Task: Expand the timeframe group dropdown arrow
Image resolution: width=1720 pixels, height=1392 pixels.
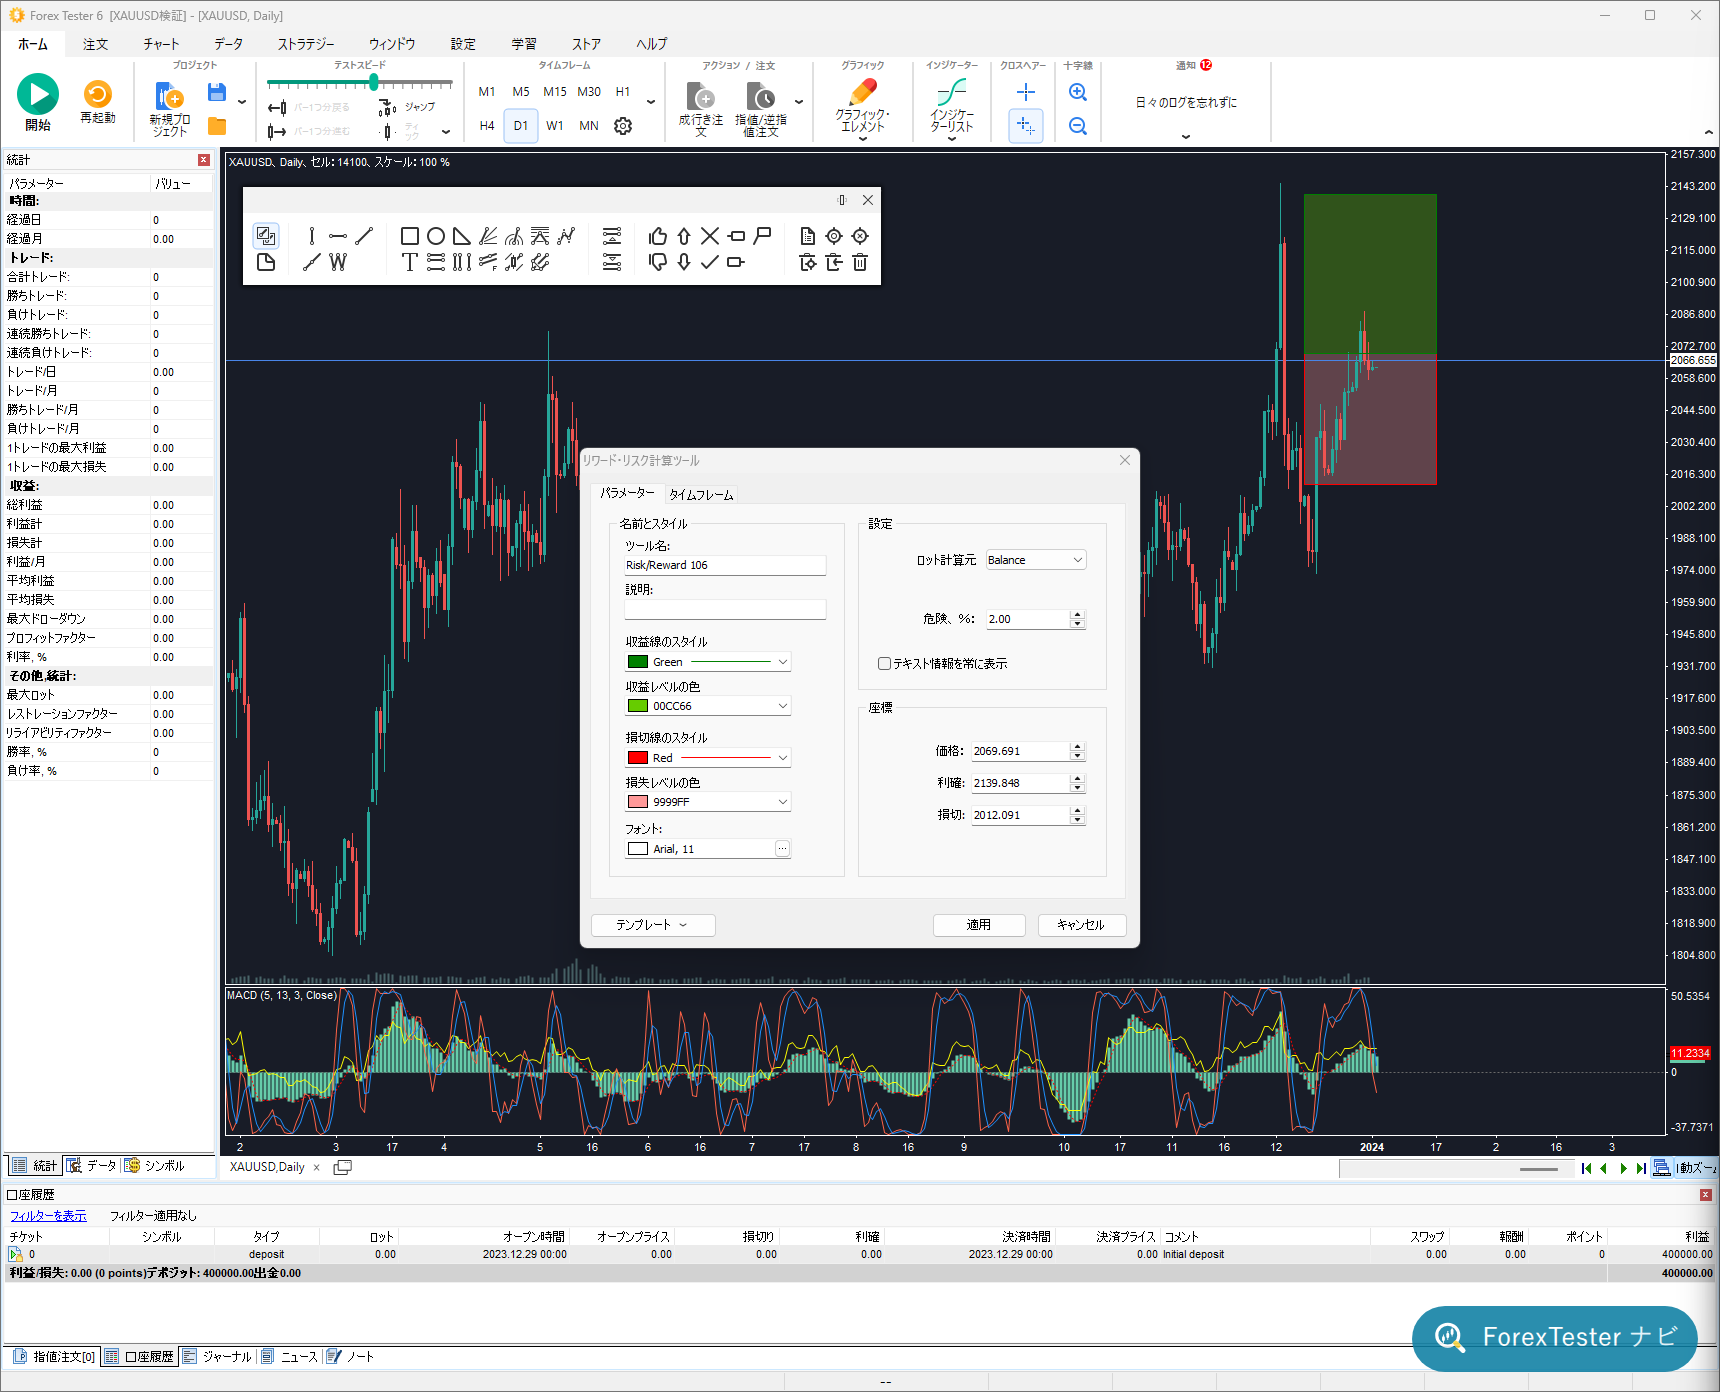Action: click(x=651, y=102)
